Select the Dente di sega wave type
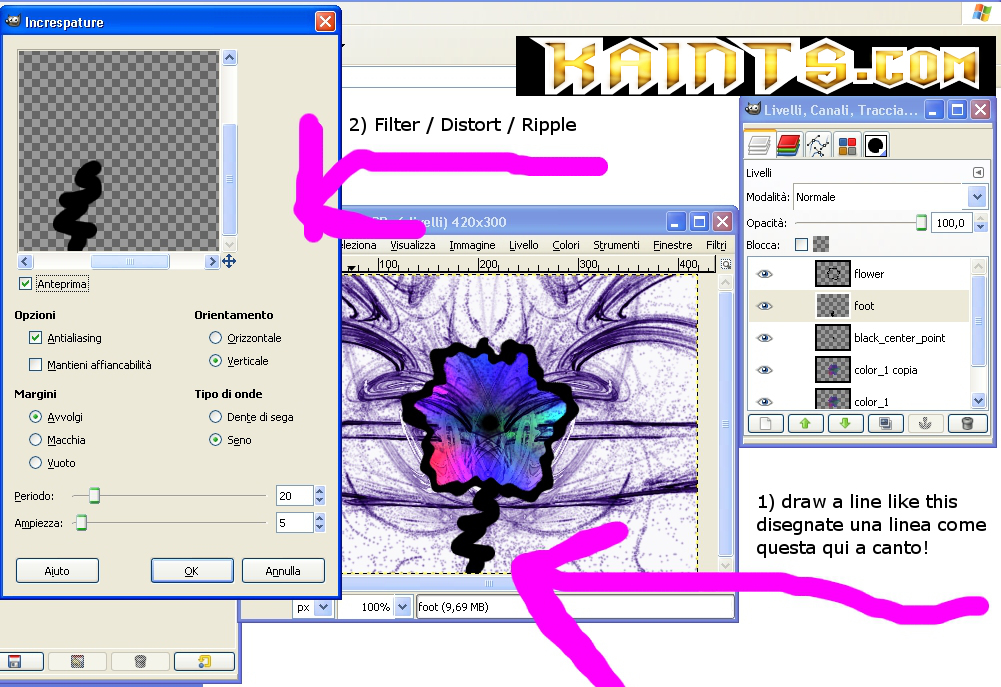The width and height of the screenshot is (1001, 687). click(216, 417)
